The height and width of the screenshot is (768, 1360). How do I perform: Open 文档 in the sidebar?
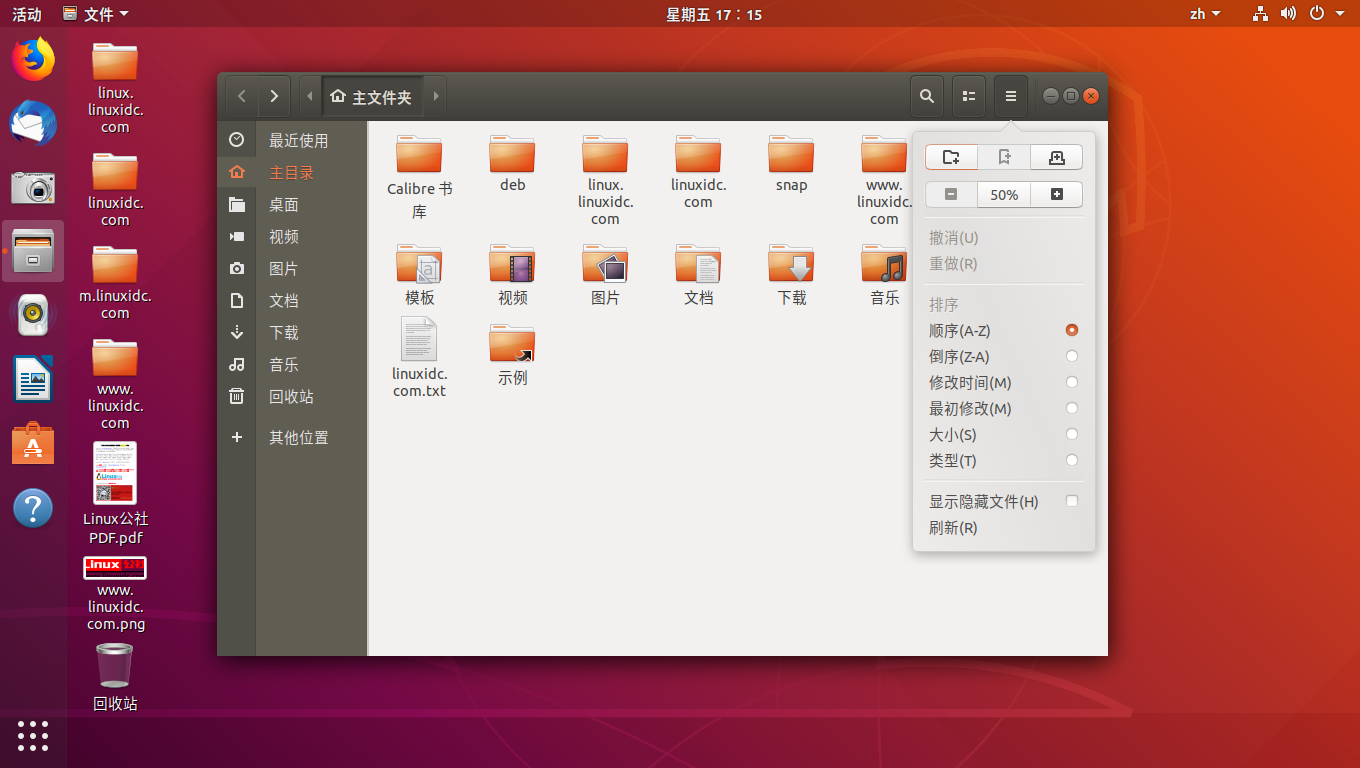coord(292,301)
